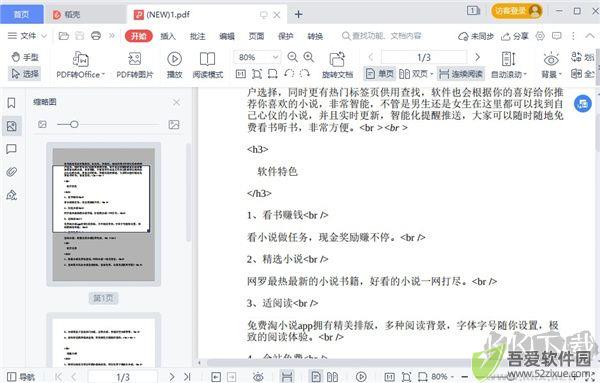
Task: Rotate page clockwise icon
Action: (305, 73)
